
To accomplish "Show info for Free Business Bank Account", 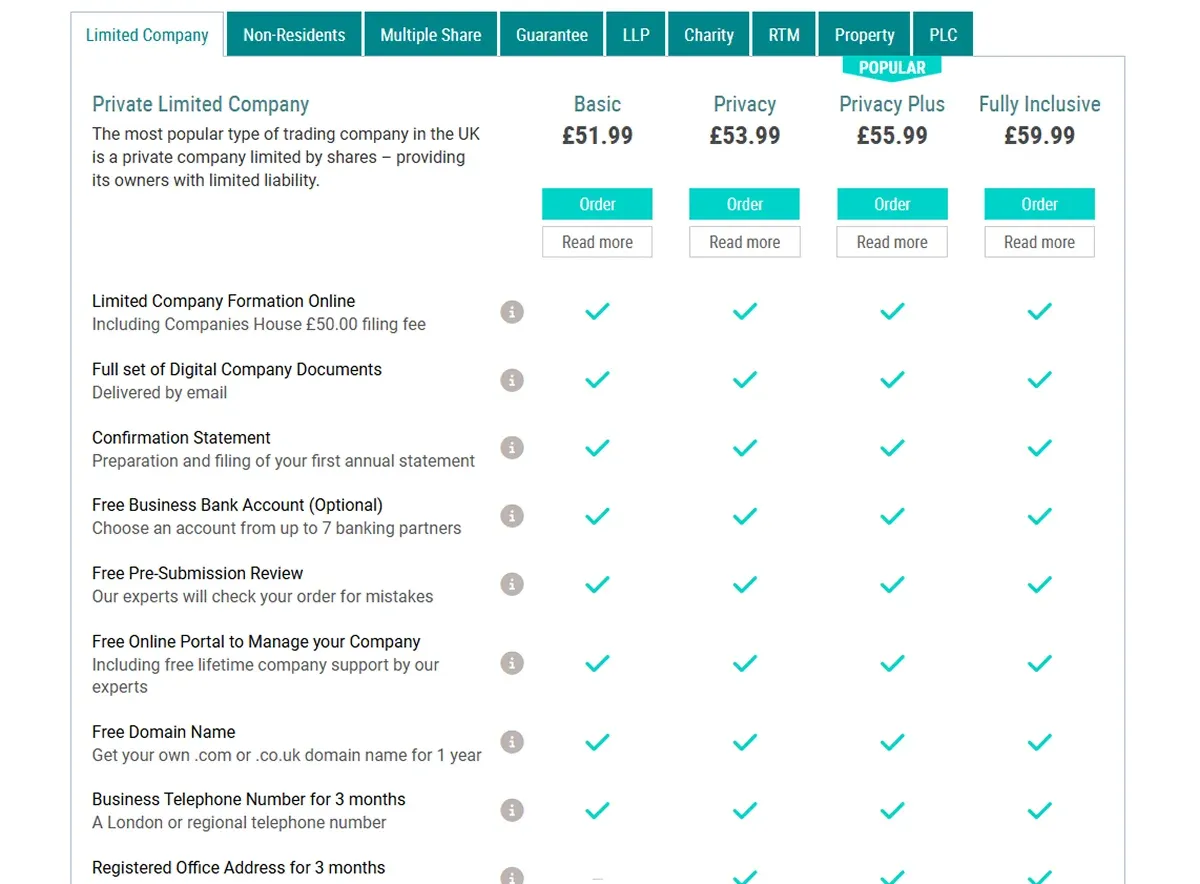I will coord(512,516).
